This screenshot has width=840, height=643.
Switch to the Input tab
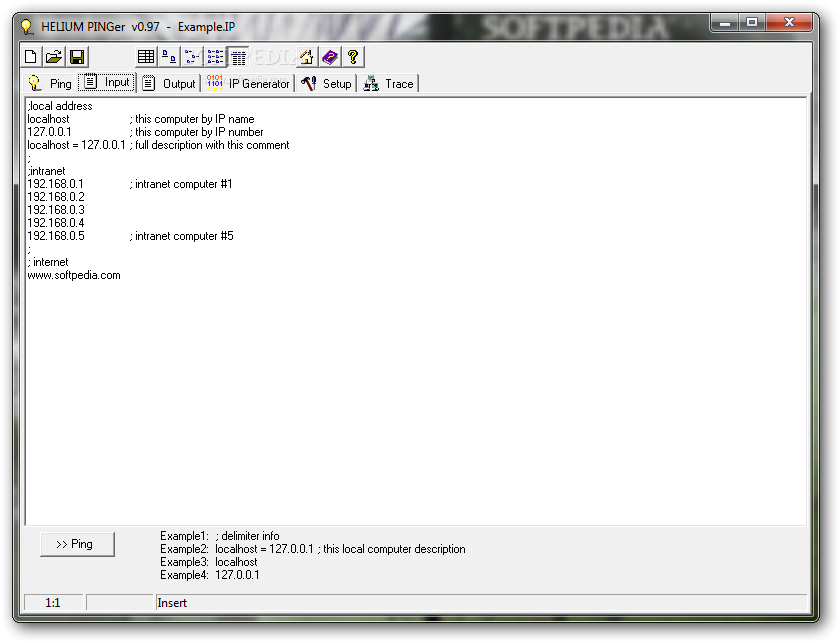click(107, 82)
